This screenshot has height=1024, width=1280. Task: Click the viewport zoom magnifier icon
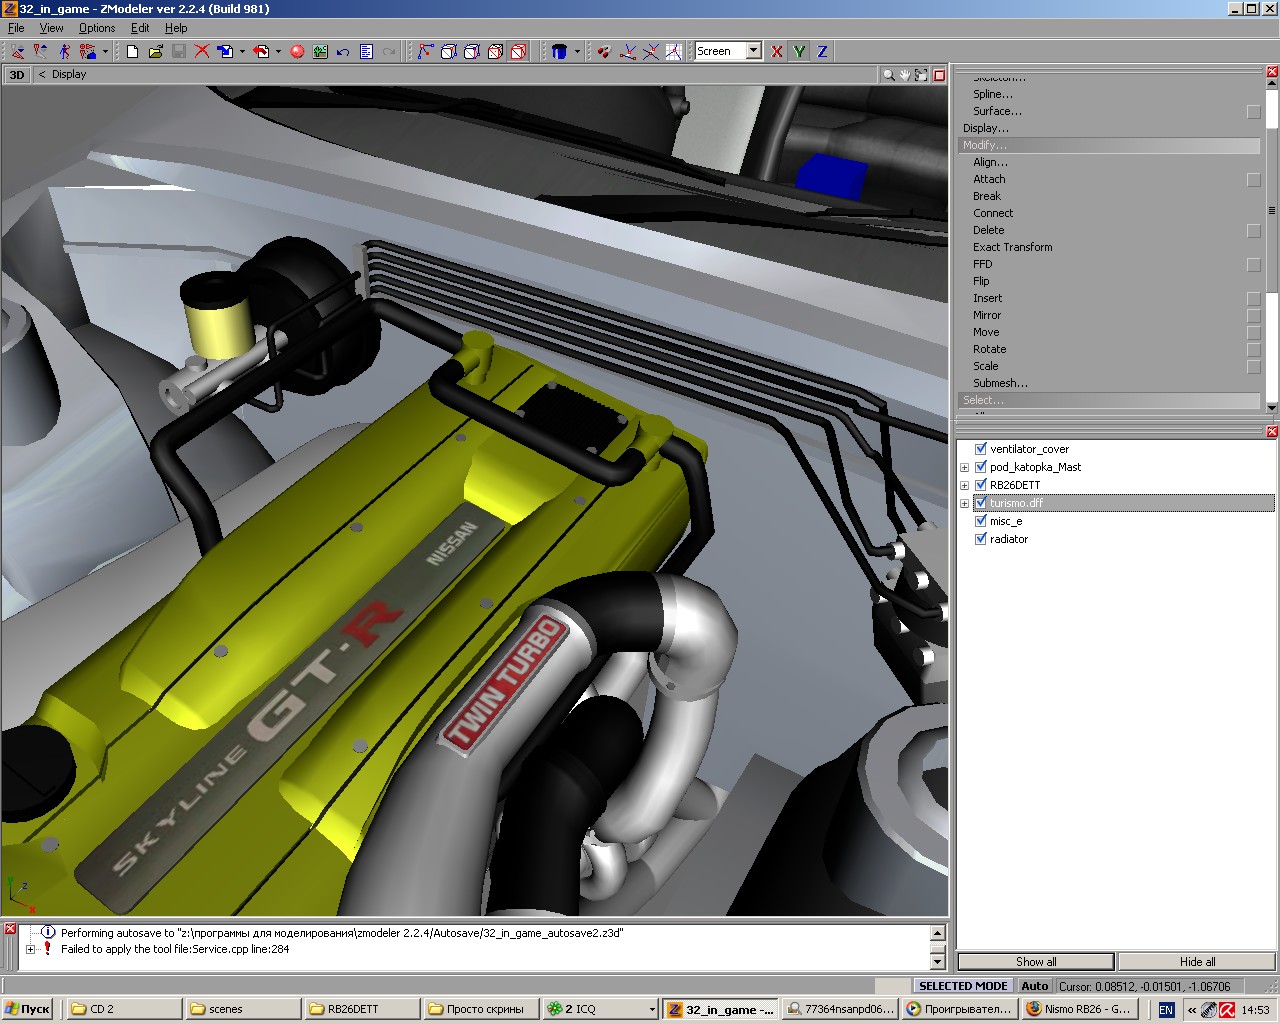888,74
